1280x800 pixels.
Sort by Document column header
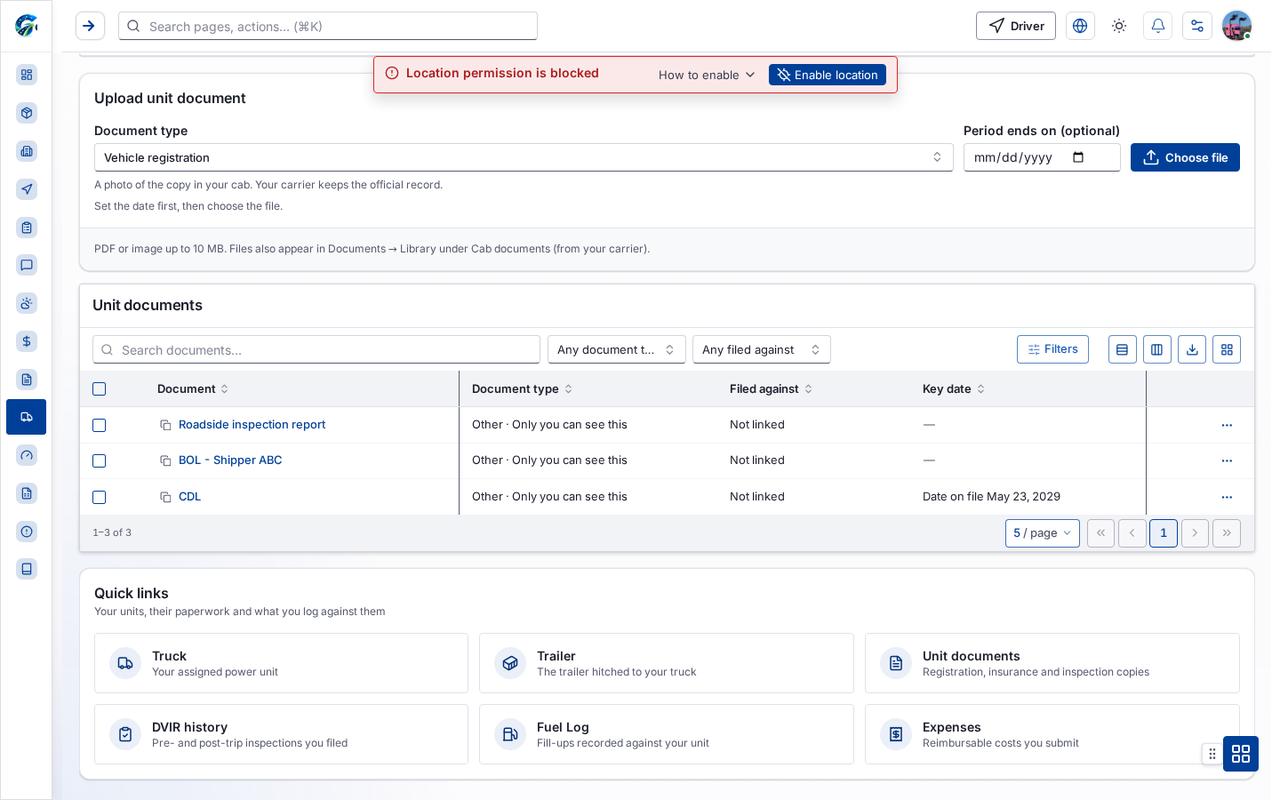click(193, 389)
